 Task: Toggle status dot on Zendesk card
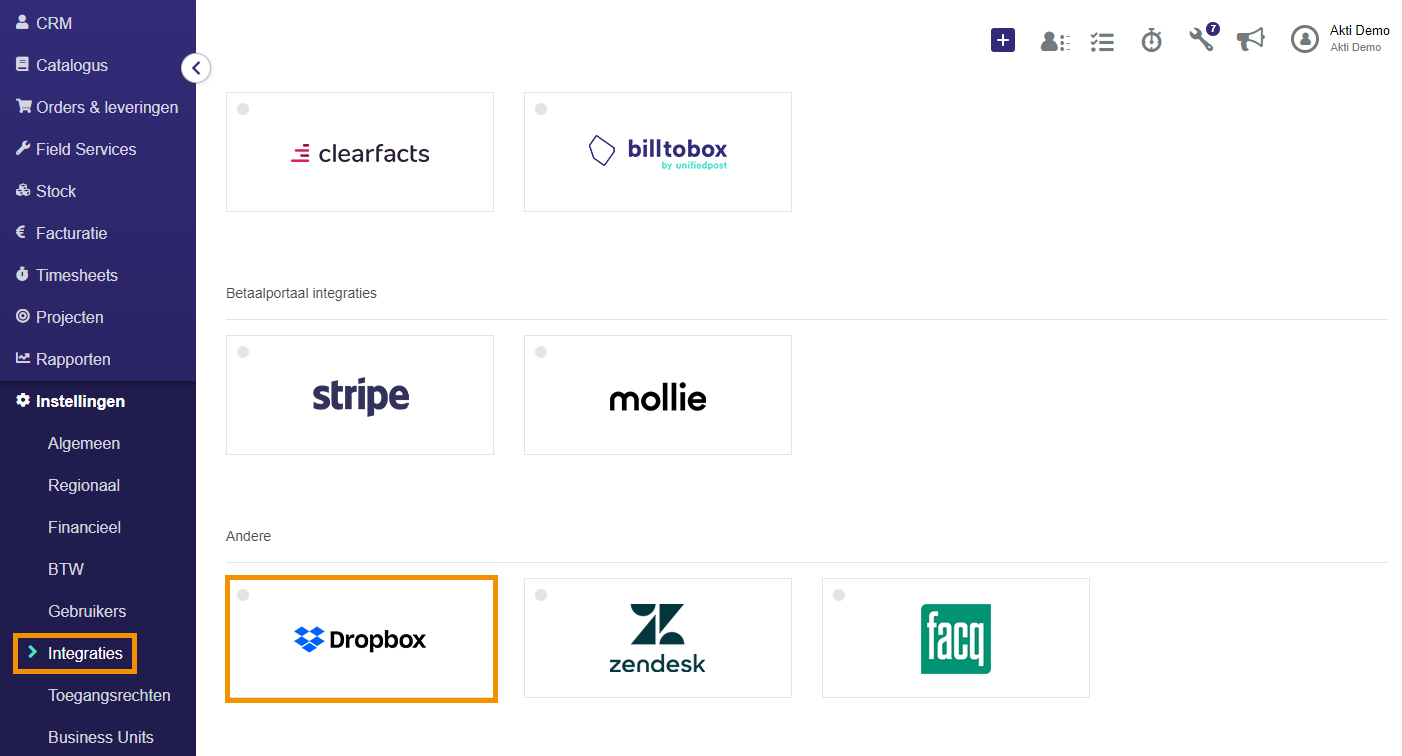tap(541, 595)
